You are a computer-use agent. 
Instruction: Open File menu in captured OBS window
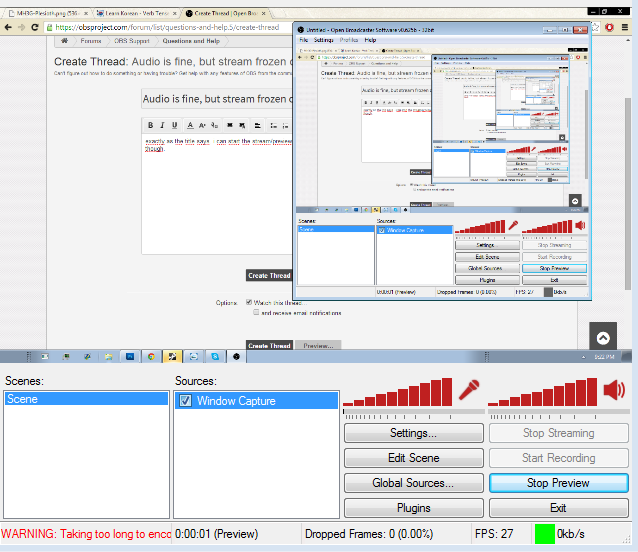(x=304, y=40)
